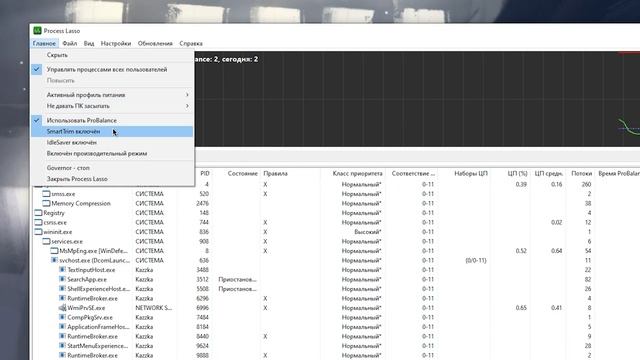The image size is (640, 360).
Task: Select the SearchApp.exe icon
Action: (62, 279)
